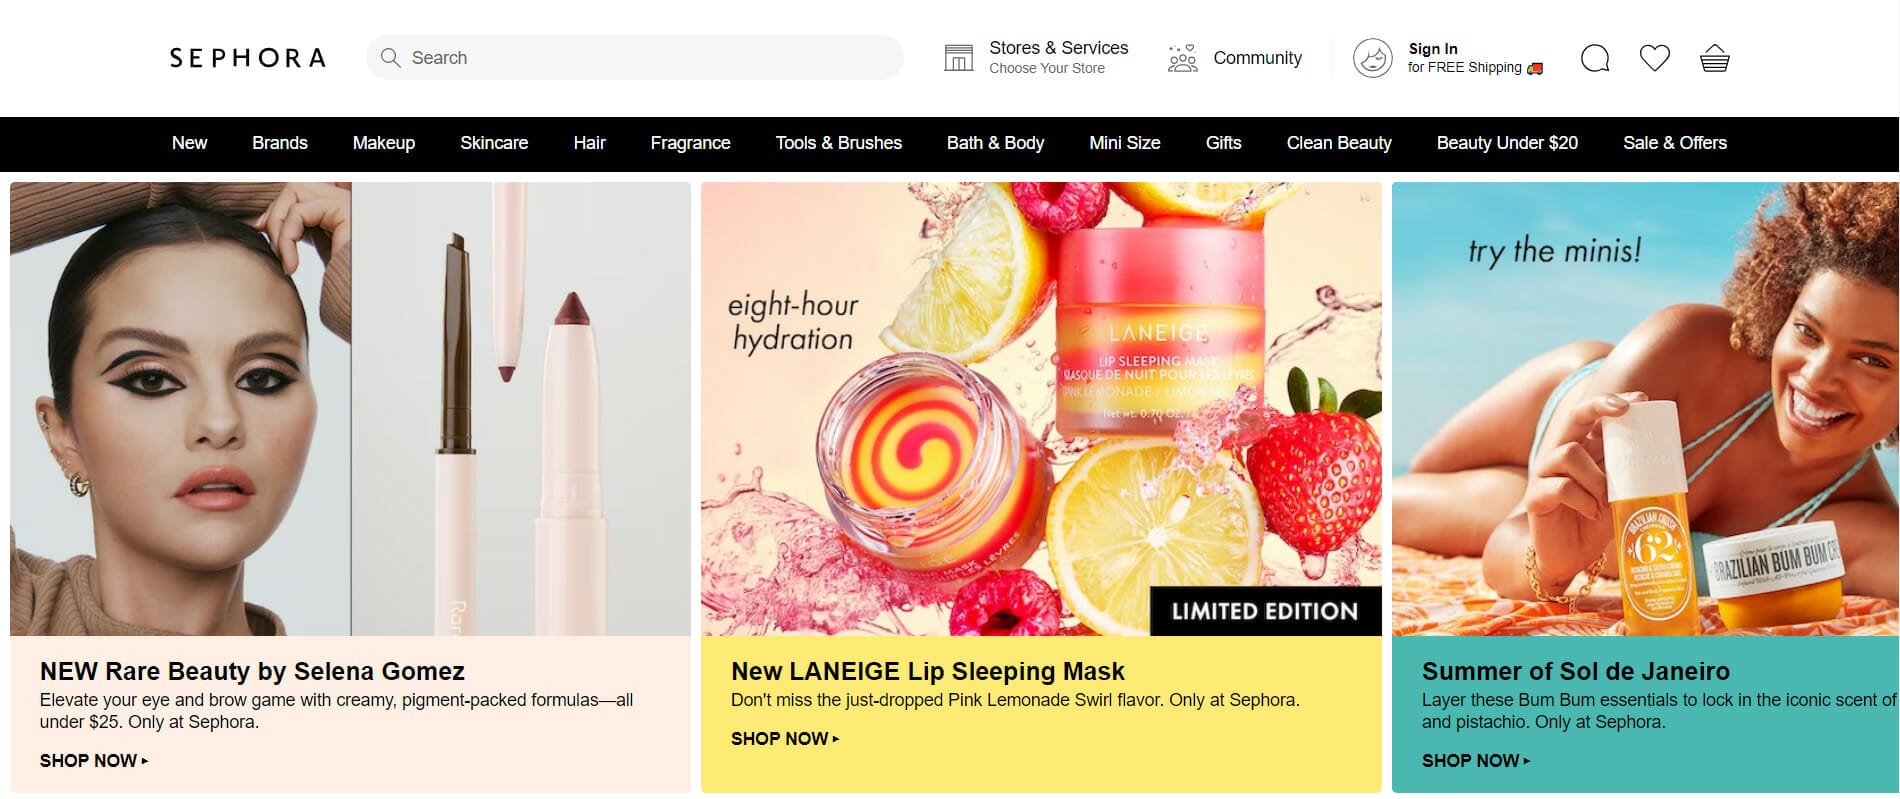
Task: Click the Sephora logo
Action: (x=247, y=58)
